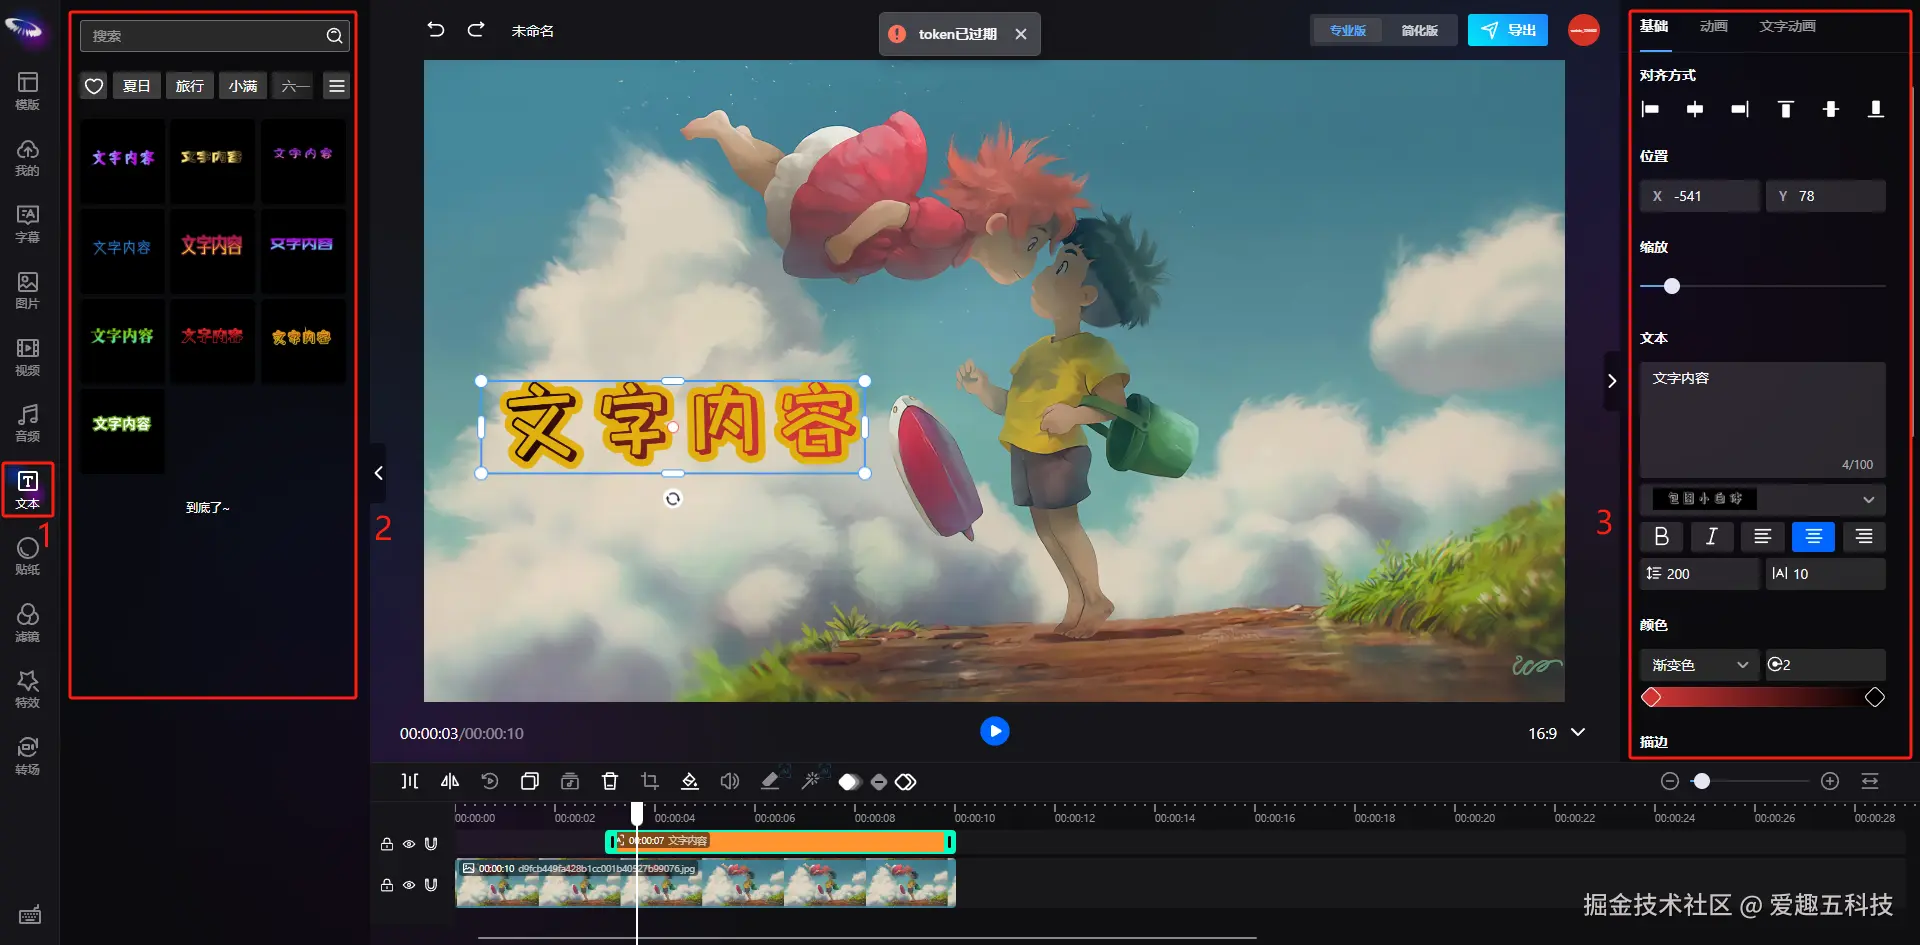Open the 视频 video panel
Screen dimensions: 1920x945
28,357
